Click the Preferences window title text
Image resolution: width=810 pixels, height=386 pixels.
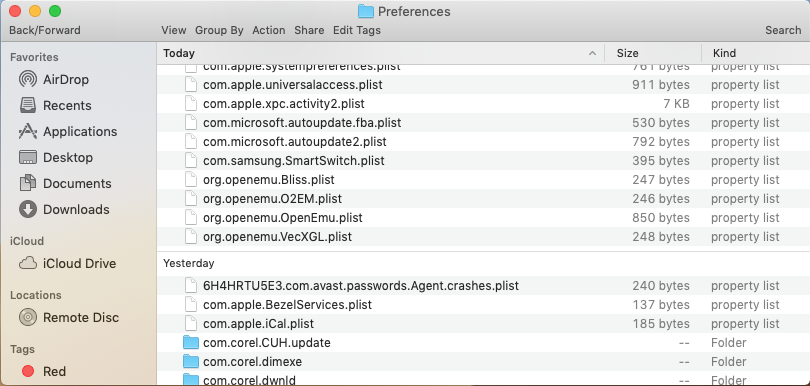[414, 11]
